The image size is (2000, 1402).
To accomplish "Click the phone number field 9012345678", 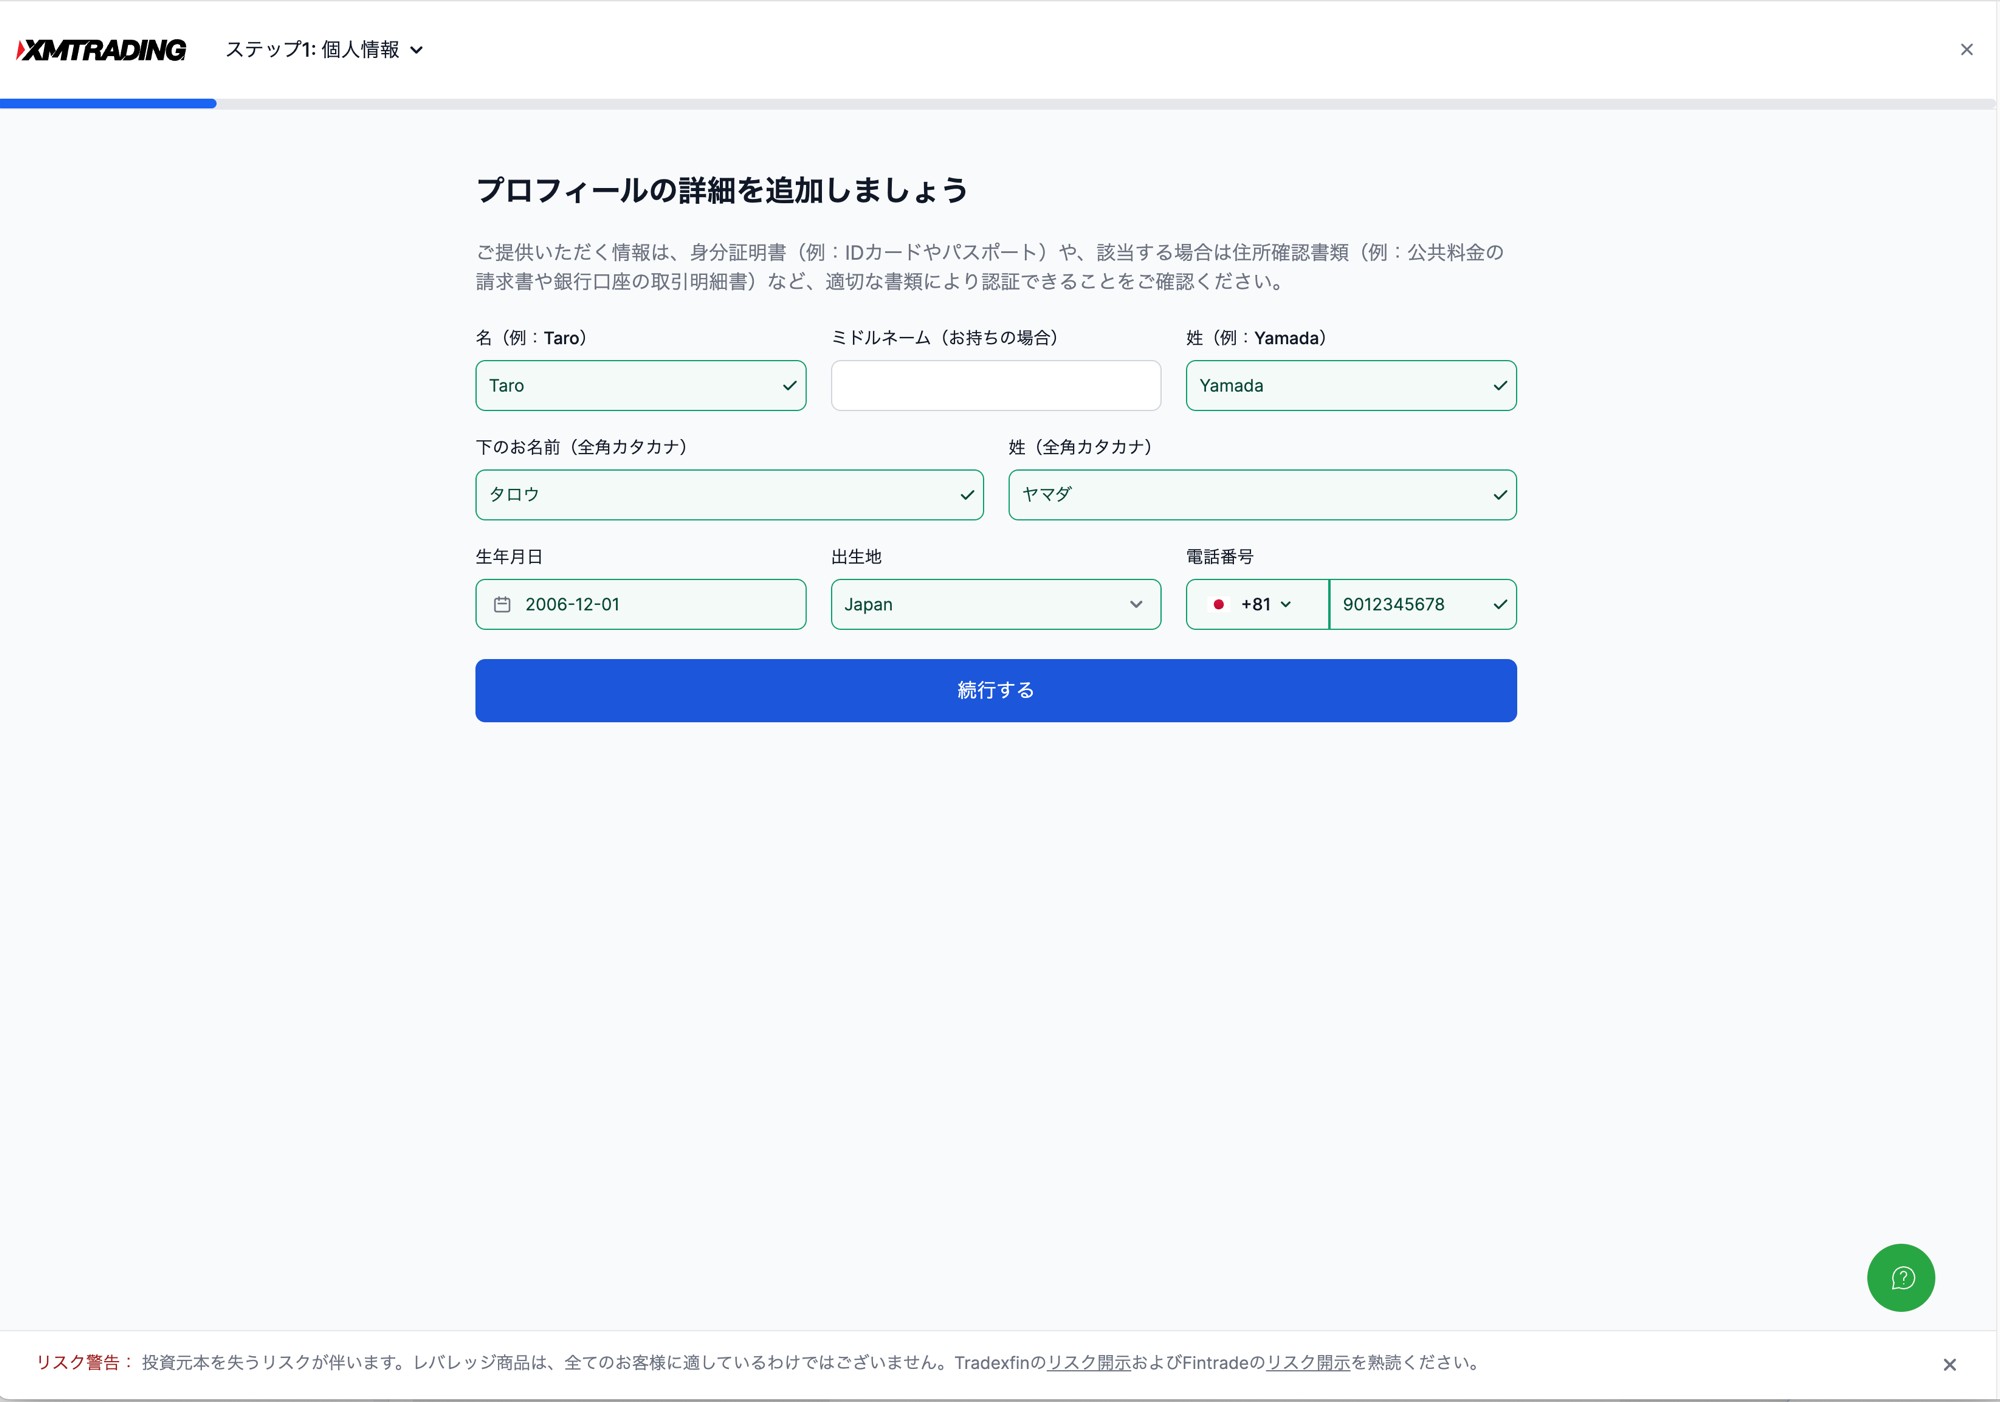I will [1422, 604].
